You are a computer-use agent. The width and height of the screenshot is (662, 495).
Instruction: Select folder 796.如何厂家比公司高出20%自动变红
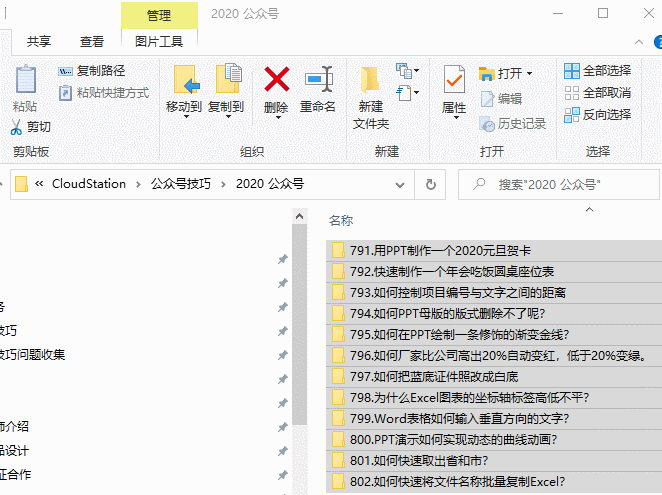click(494, 356)
